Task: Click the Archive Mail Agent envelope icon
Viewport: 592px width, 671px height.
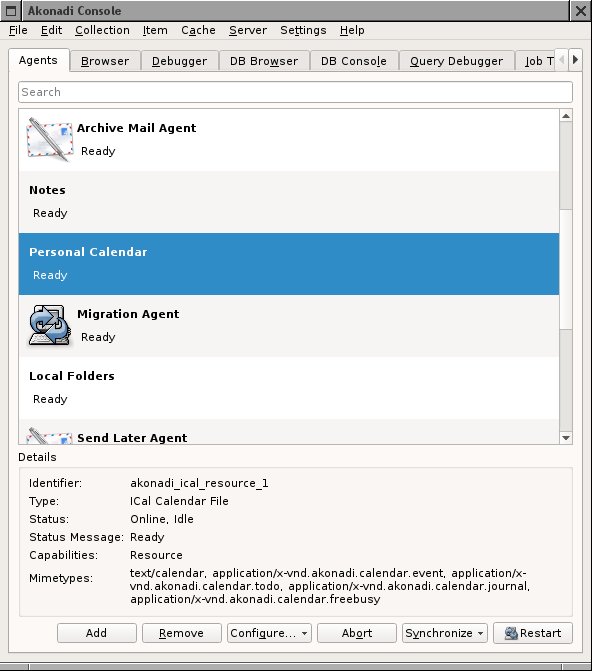Action: click(49, 140)
